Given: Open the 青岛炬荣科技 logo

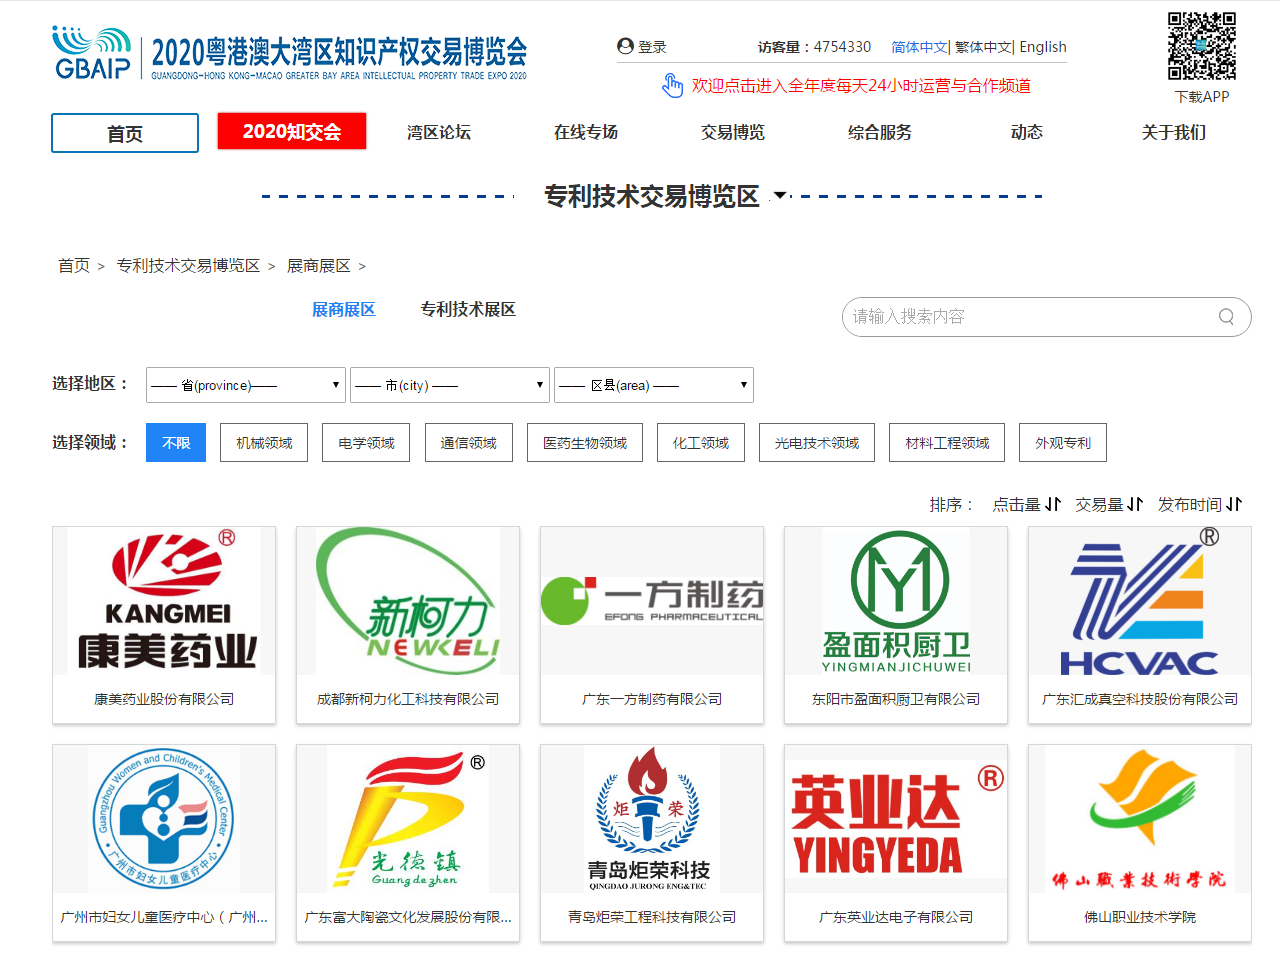Looking at the screenshot, I should pos(652,819).
